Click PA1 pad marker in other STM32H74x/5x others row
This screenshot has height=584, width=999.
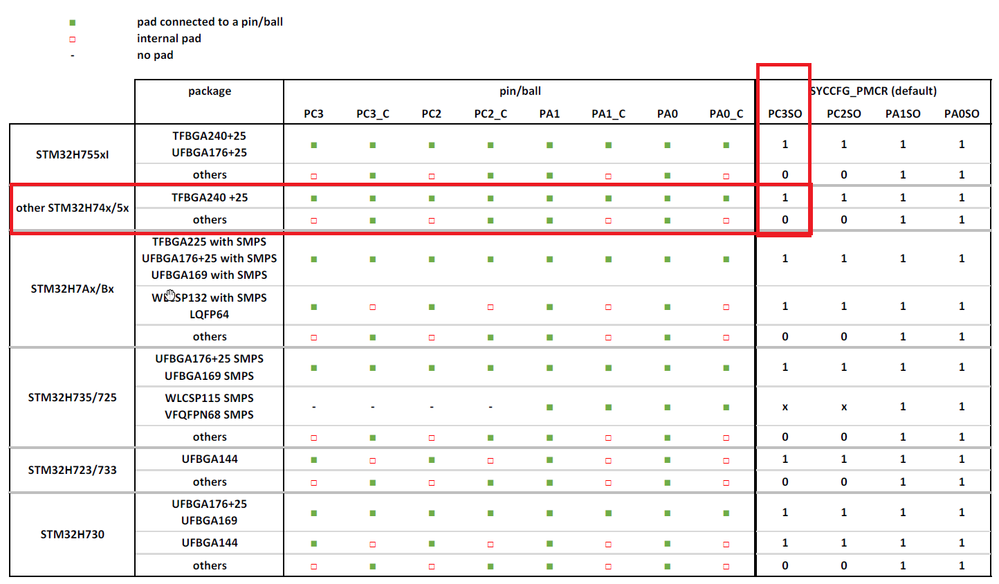(549, 220)
